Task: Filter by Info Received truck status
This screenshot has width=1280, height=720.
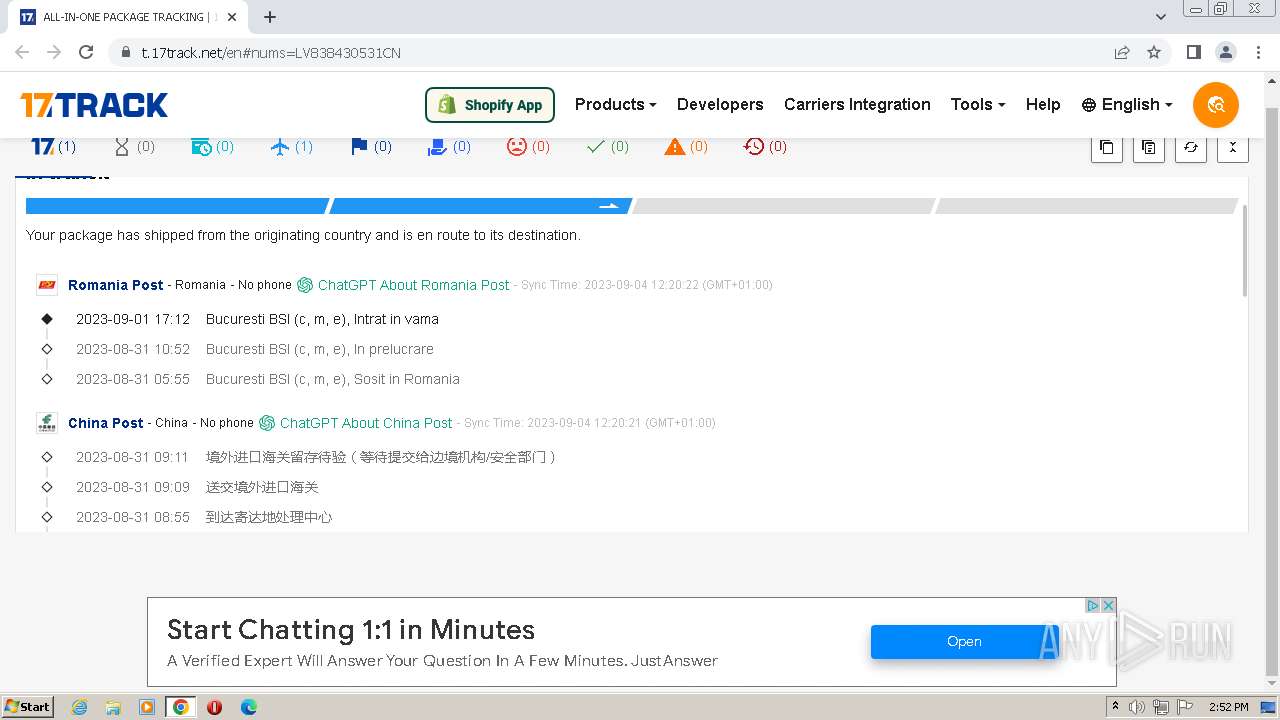Action: click(212, 146)
